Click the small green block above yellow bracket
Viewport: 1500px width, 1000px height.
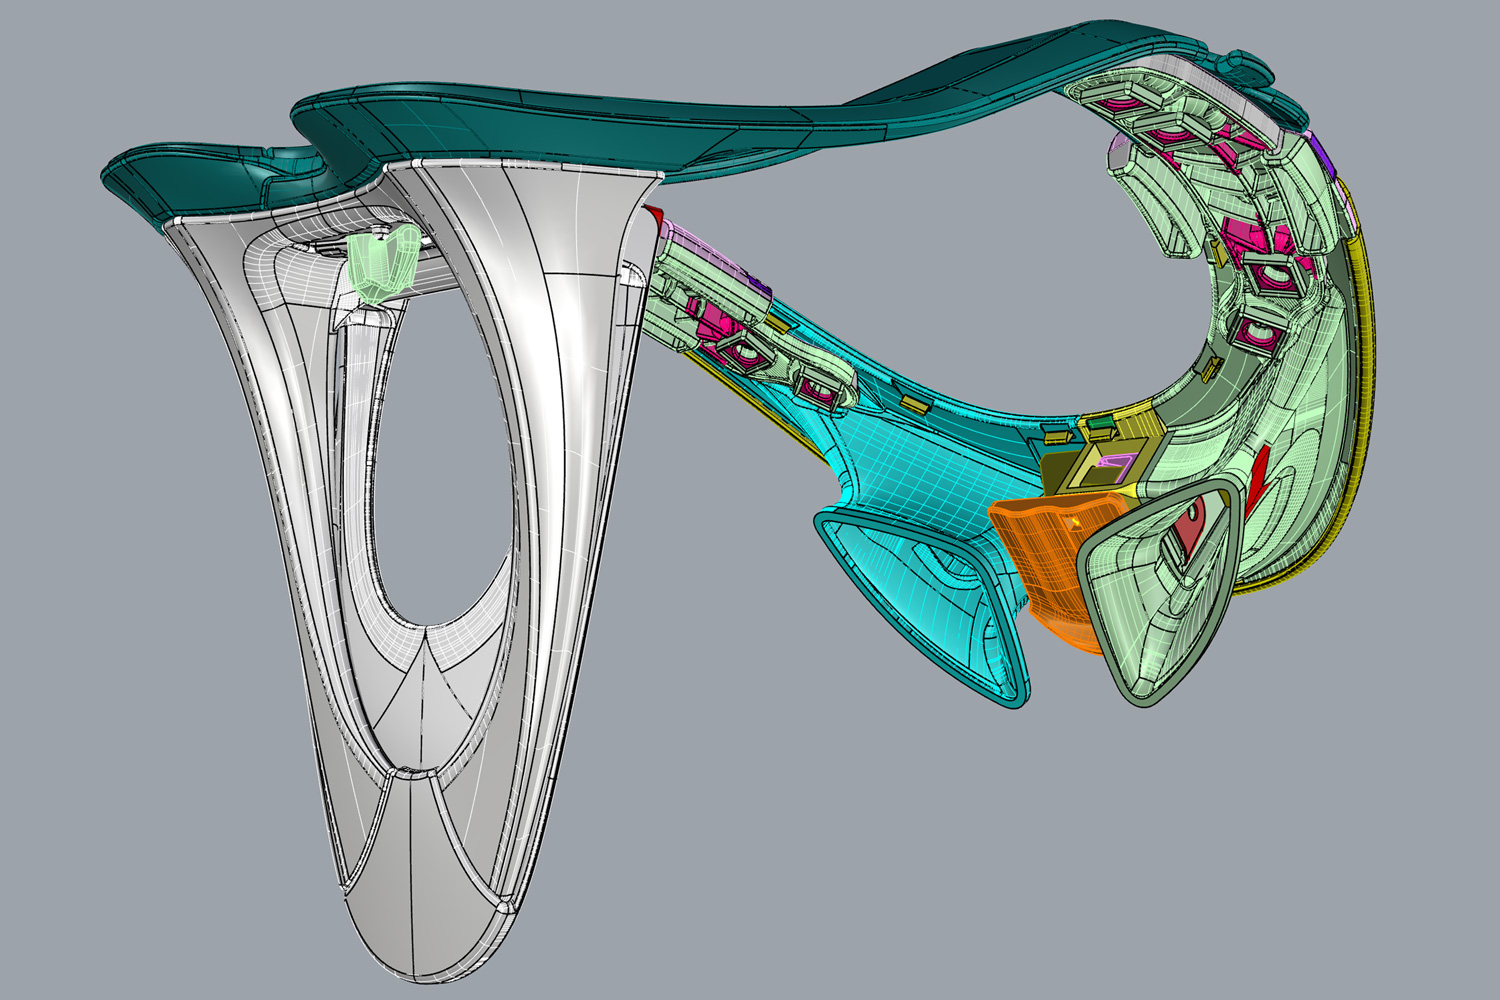(1099, 426)
